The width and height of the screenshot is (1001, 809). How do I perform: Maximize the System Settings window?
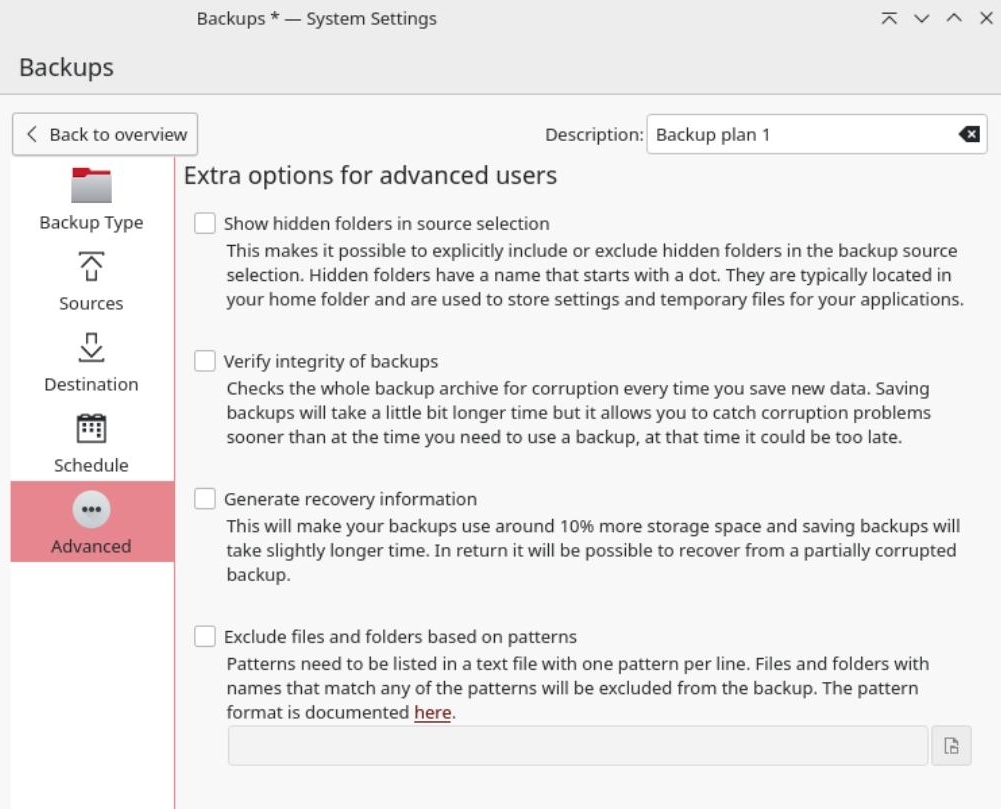pyautogui.click(x=954, y=19)
